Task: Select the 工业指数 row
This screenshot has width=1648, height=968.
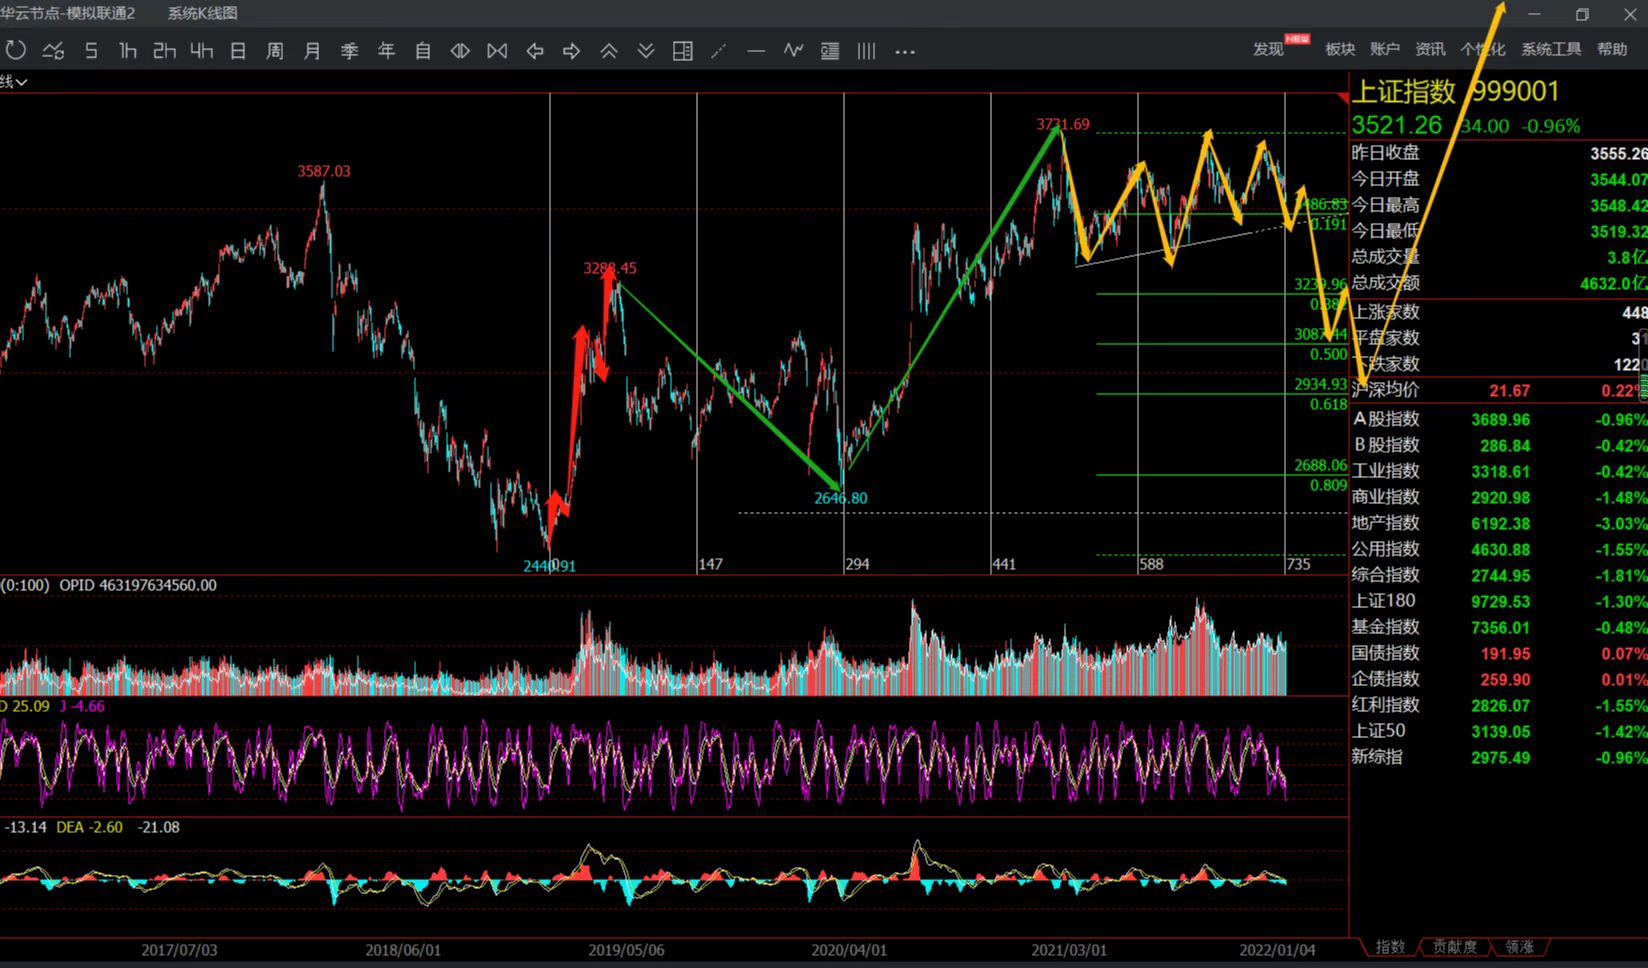Action: 1499,471
